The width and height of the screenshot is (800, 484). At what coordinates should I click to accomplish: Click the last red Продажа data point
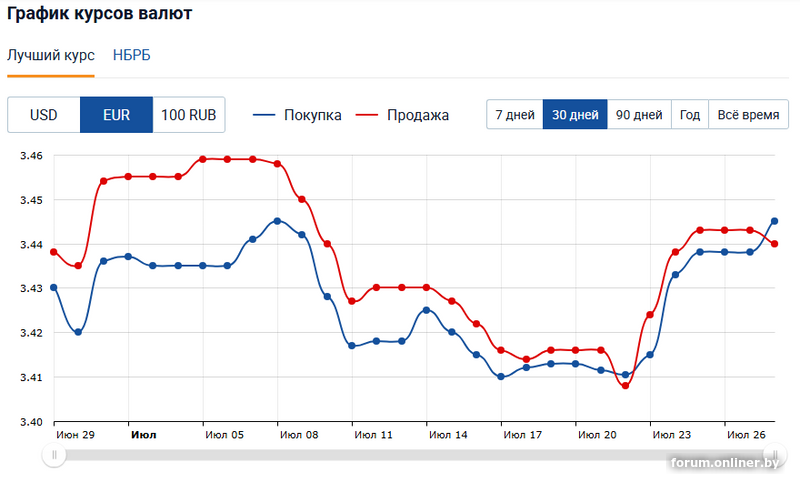coord(774,244)
